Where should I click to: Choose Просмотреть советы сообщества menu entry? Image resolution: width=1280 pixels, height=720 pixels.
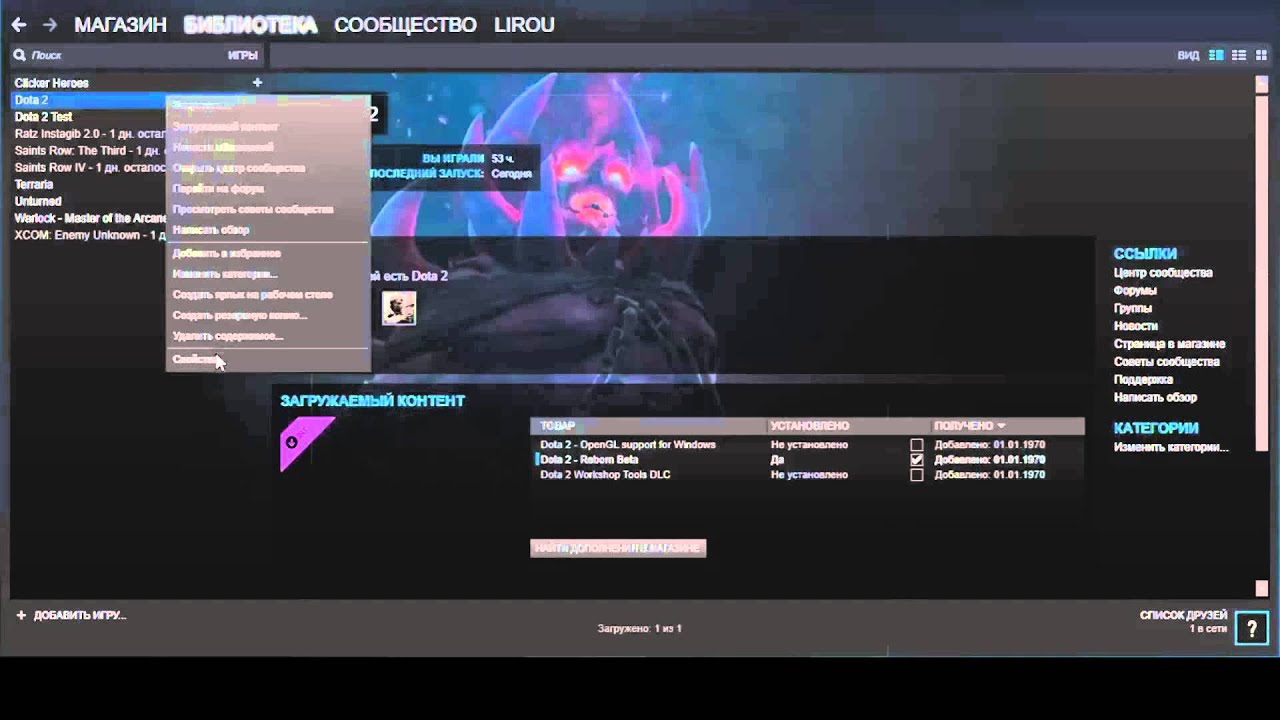(x=268, y=209)
